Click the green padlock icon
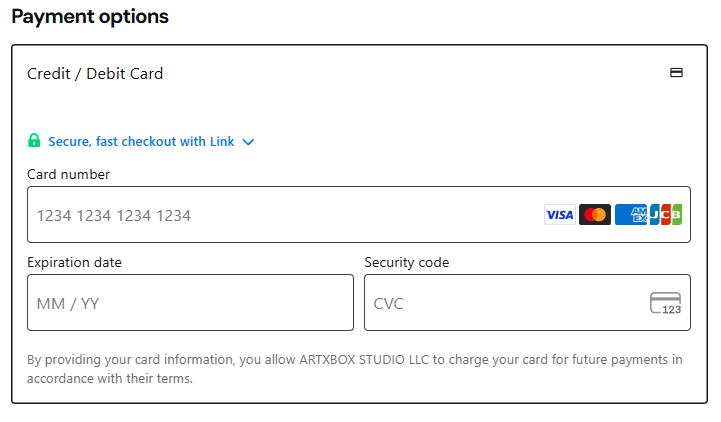 34,141
